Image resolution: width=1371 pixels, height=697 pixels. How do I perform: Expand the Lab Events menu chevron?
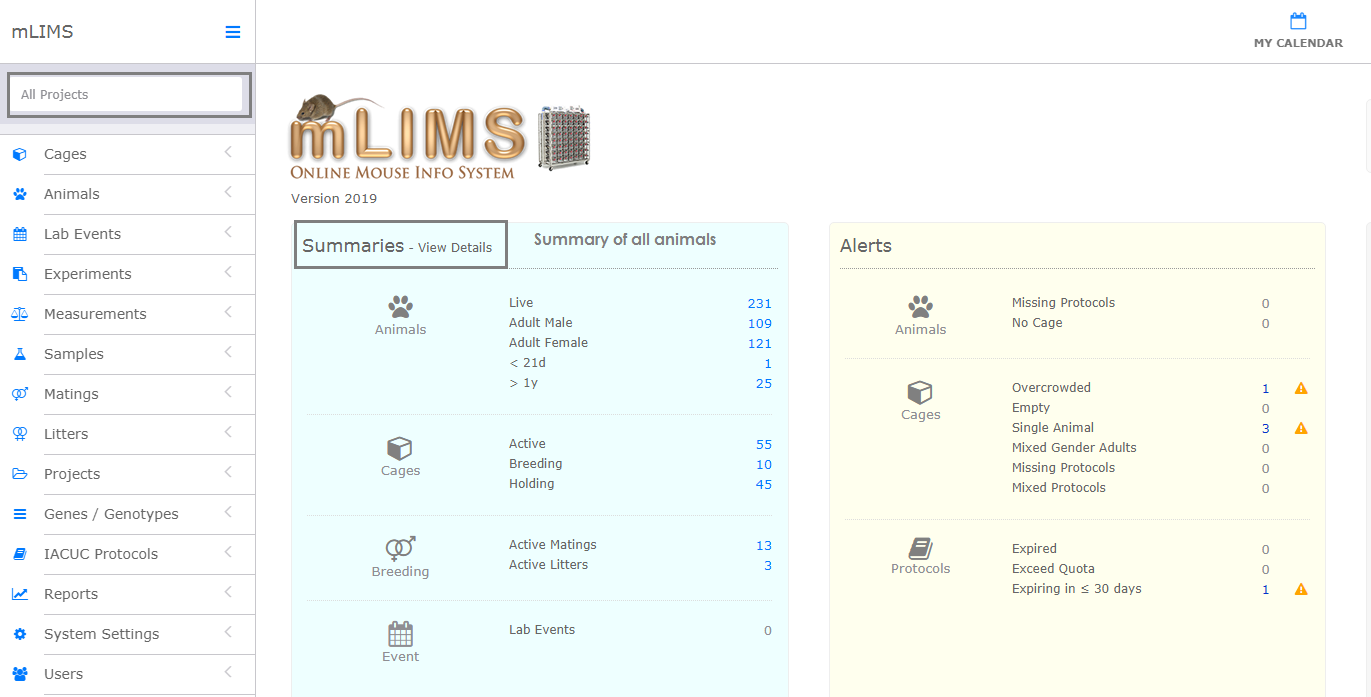coord(228,233)
